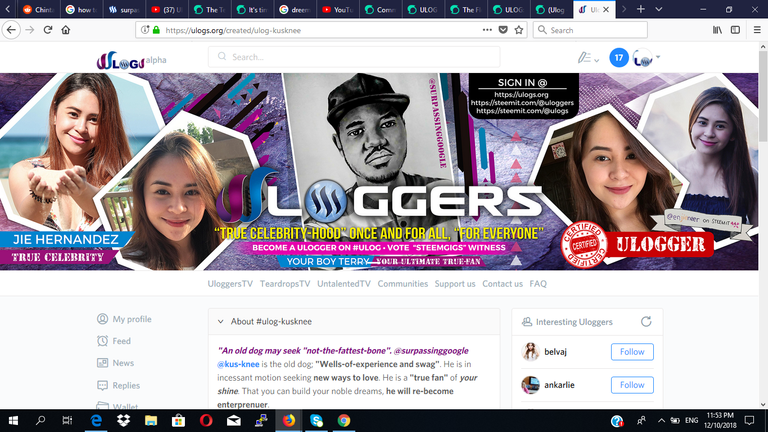Open @surpassinggoogle mention link
Image resolution: width=768 pixels, height=432 pixels.
(431, 351)
